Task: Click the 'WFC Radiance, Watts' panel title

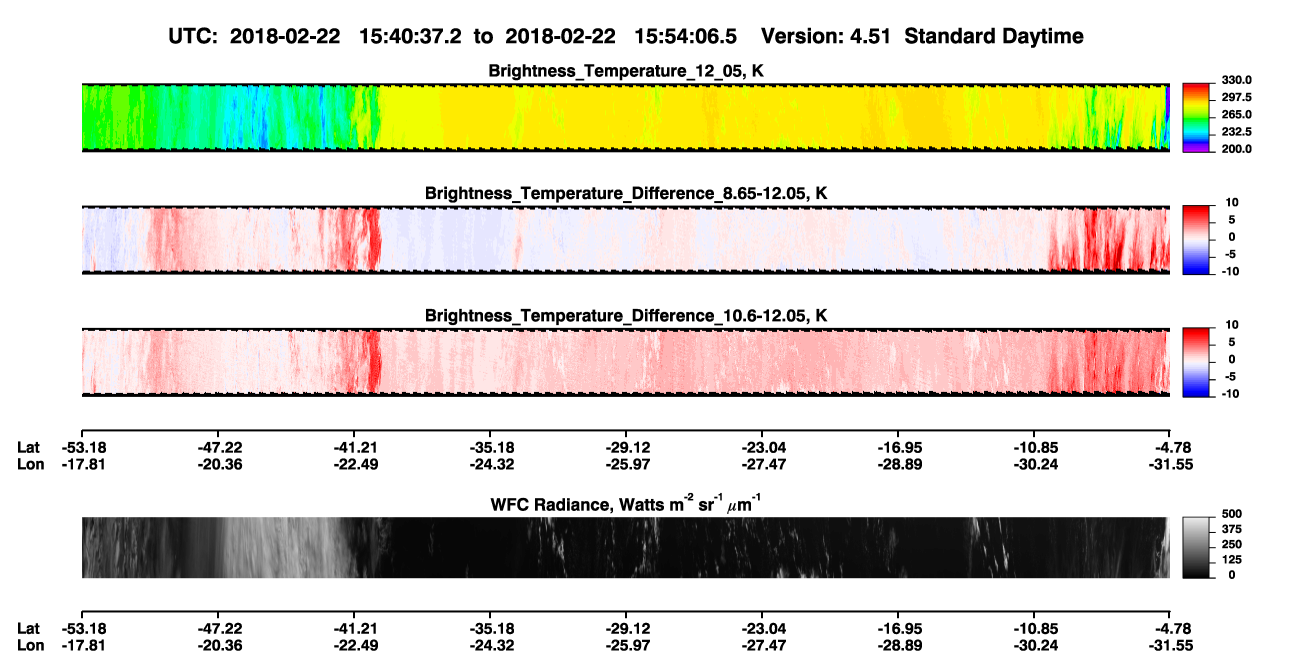Action: tap(626, 503)
